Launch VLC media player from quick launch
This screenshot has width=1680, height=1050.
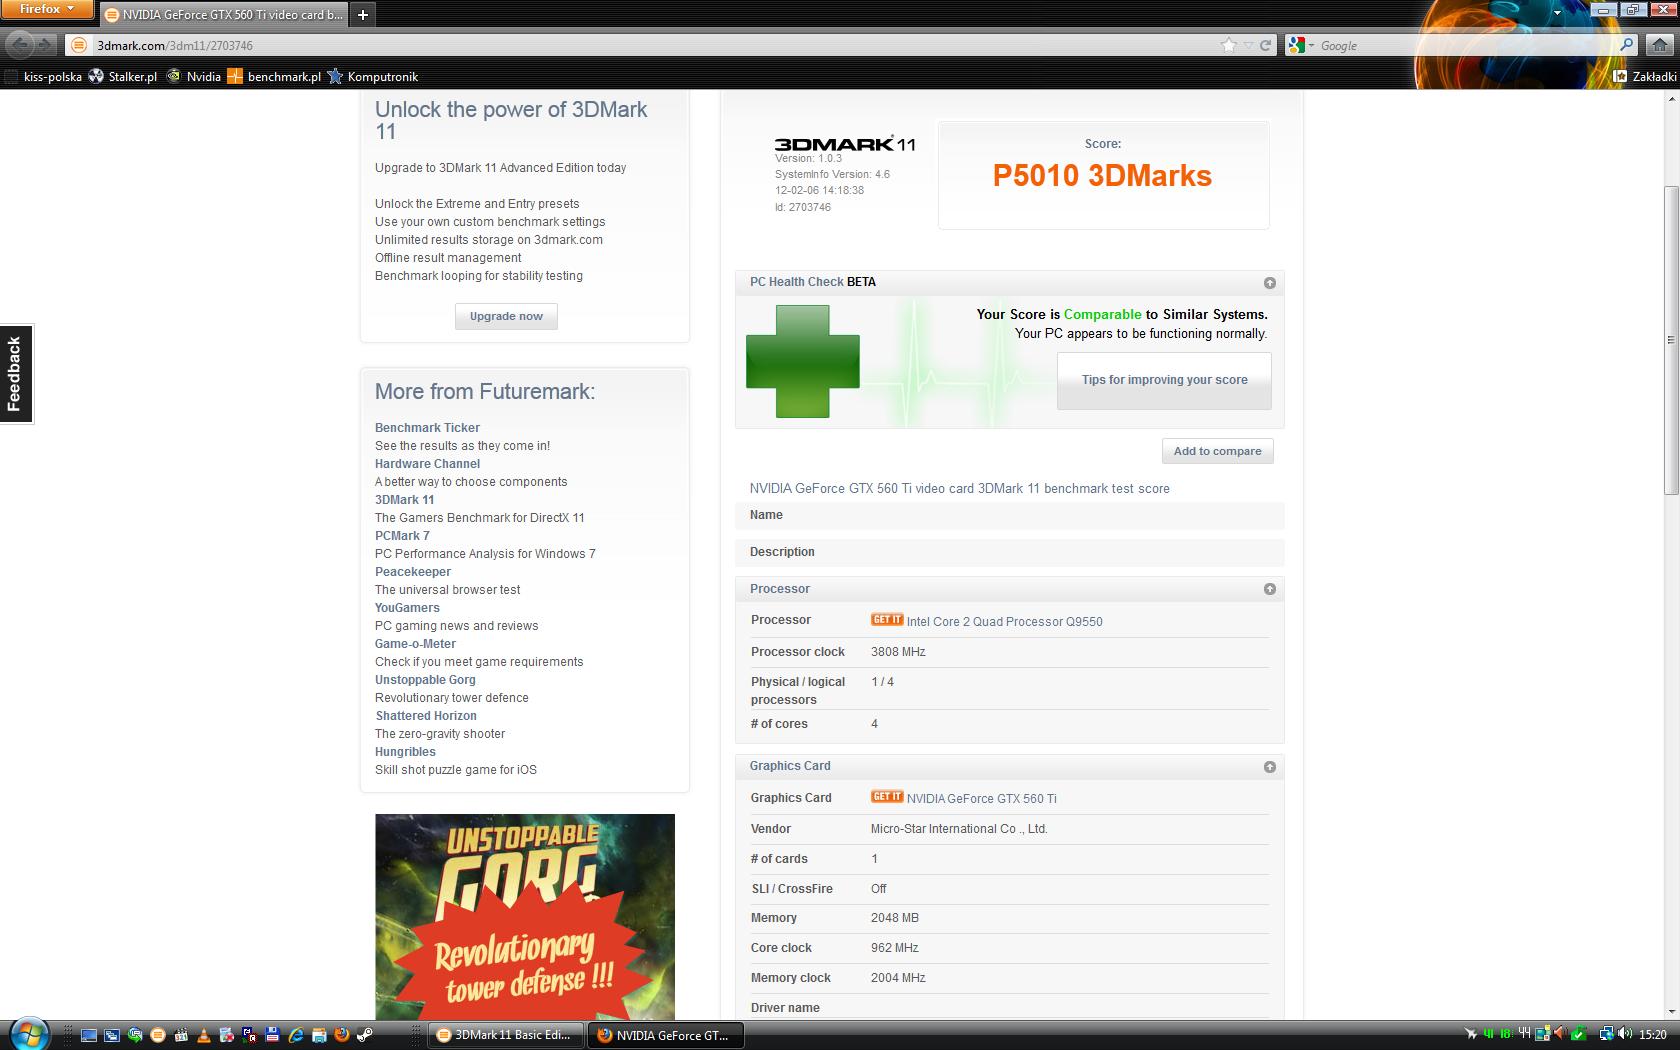click(x=204, y=1035)
